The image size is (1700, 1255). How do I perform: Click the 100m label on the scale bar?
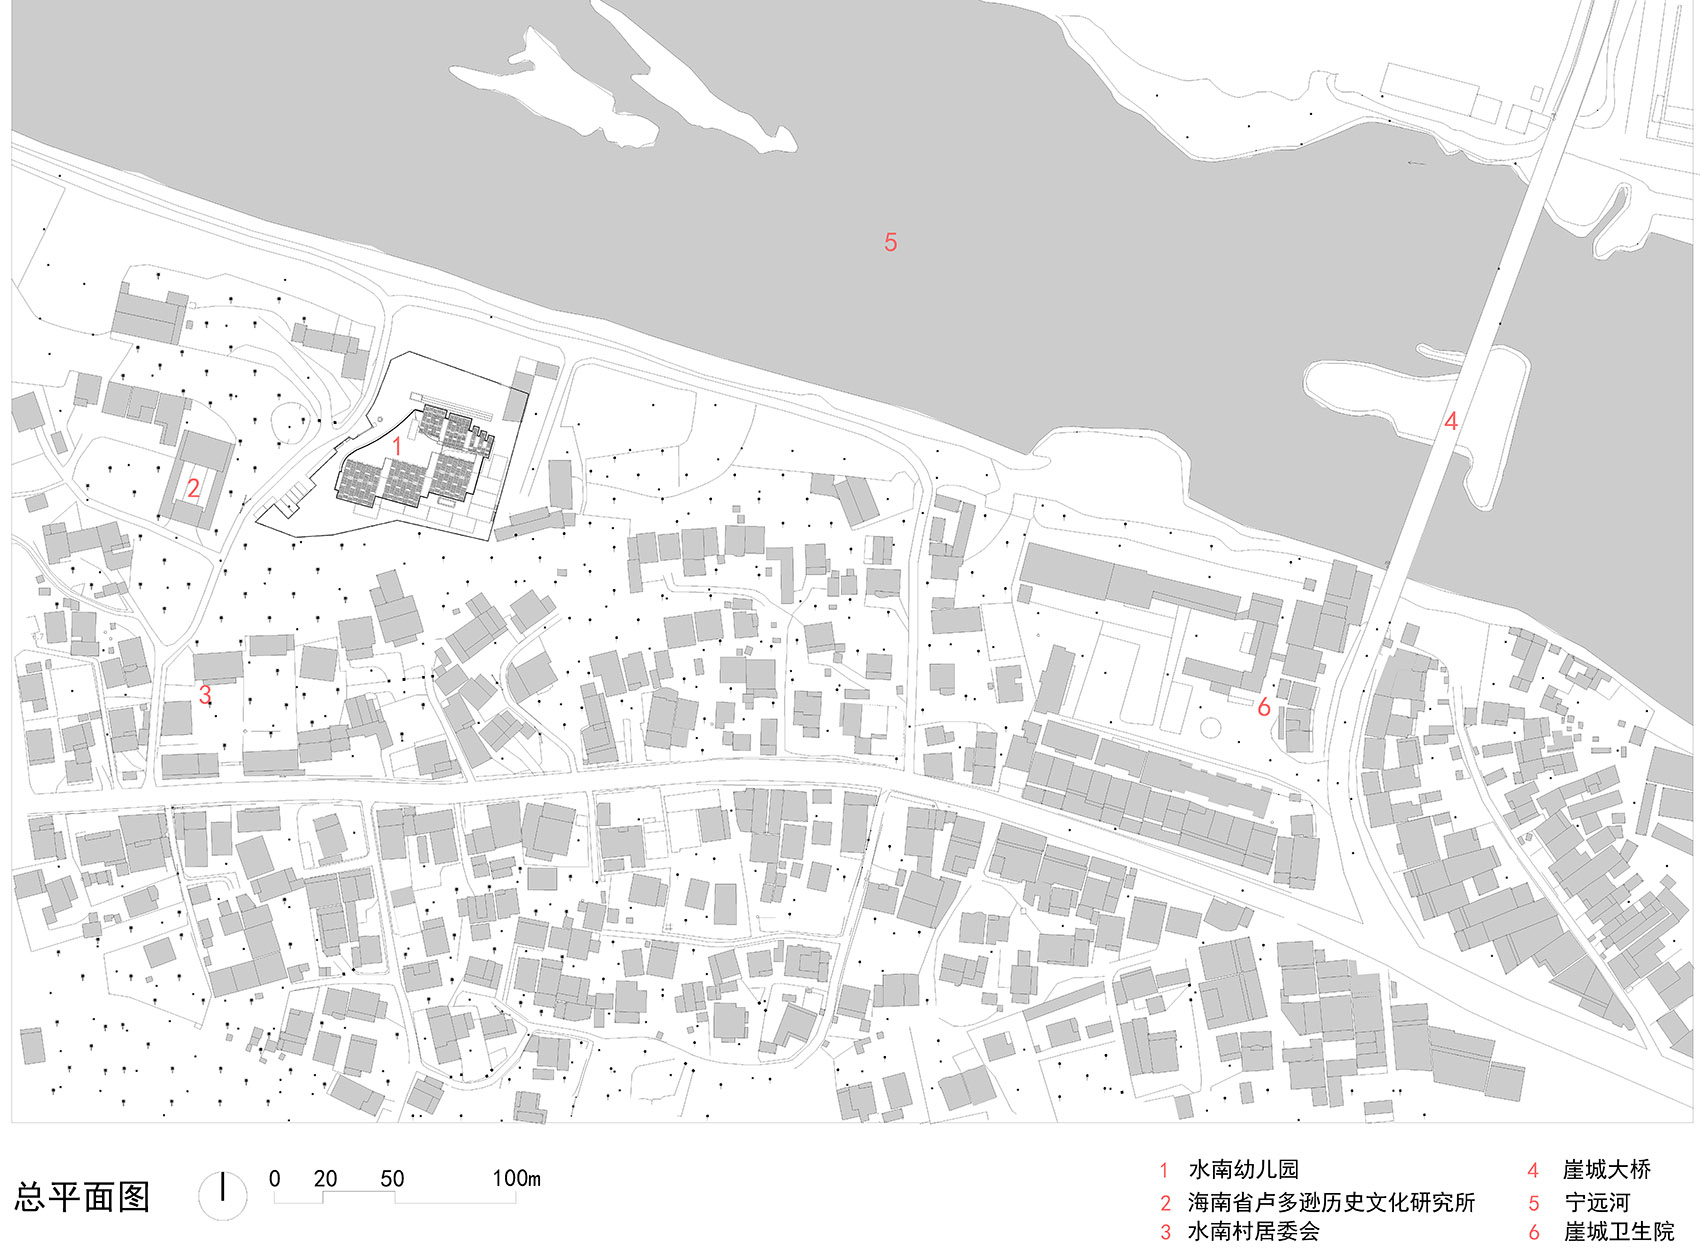click(517, 1178)
